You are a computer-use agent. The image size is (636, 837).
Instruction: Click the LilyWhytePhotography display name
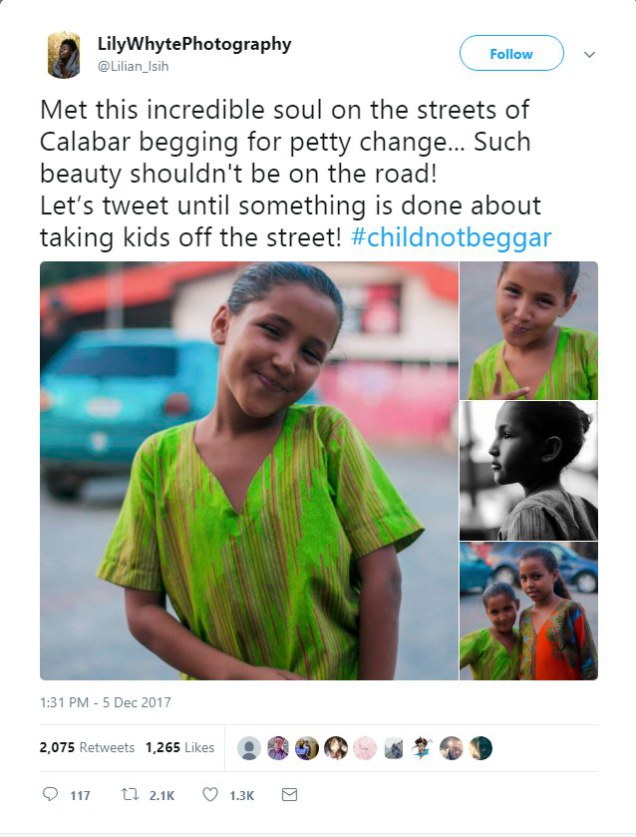pos(194,44)
